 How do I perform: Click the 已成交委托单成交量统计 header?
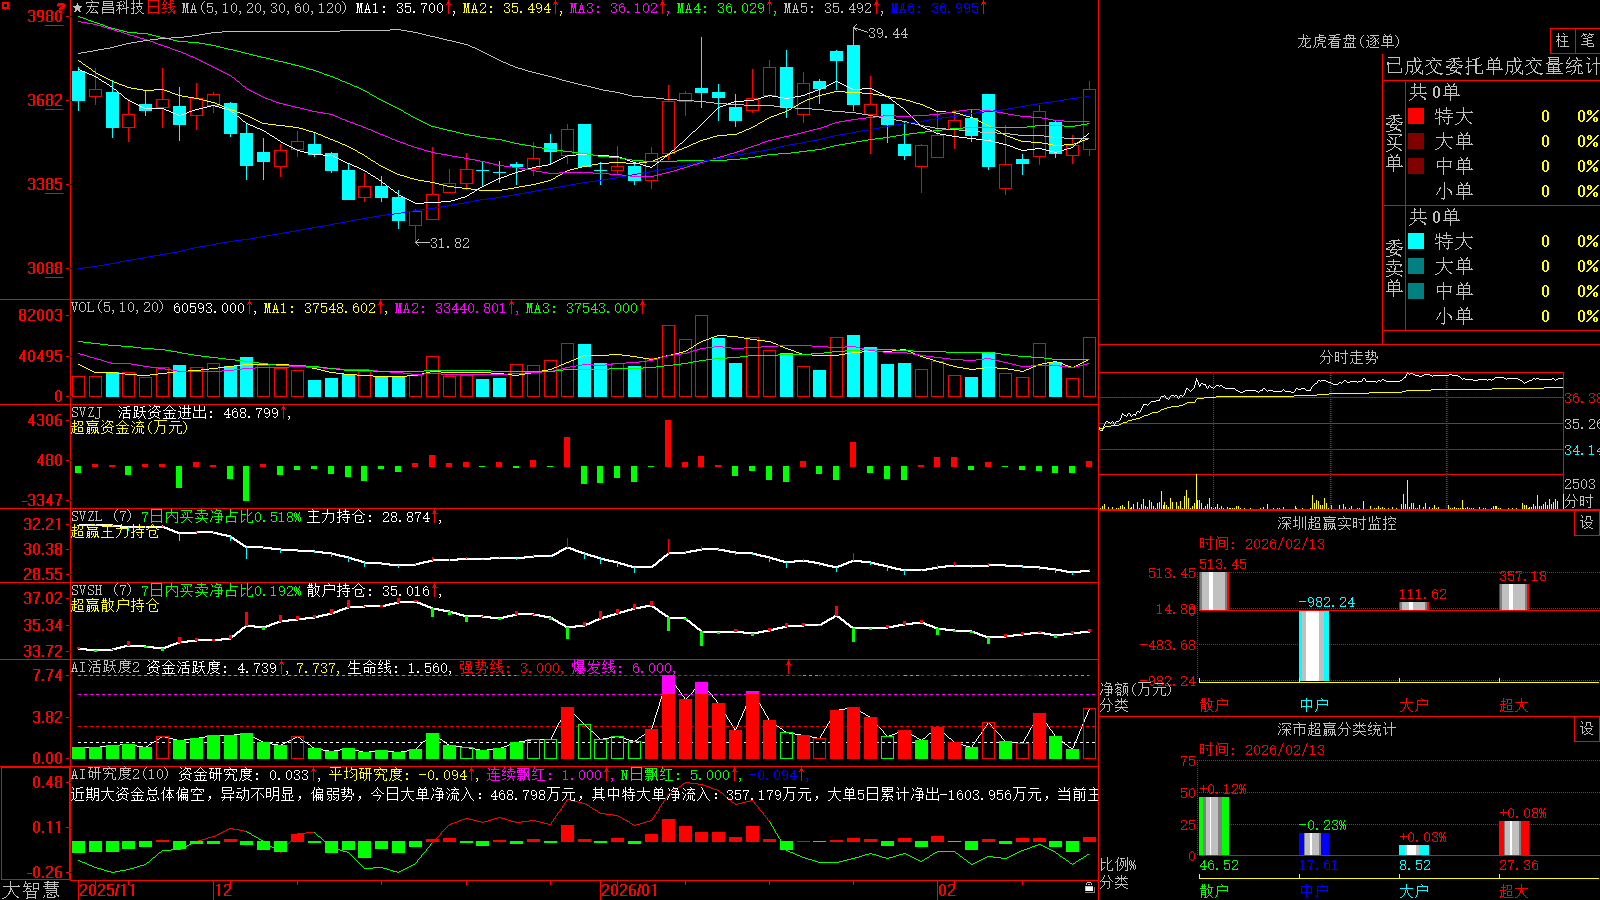(x=1492, y=67)
